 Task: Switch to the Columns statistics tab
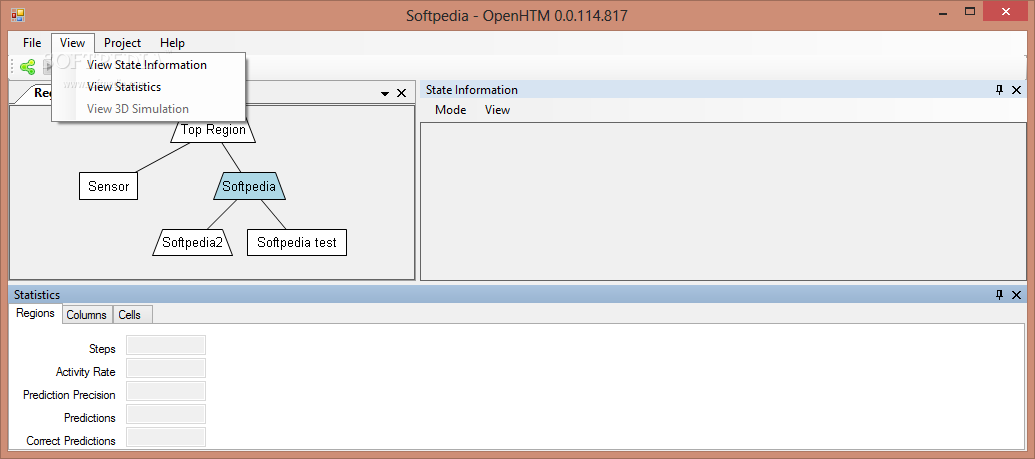[x=86, y=315]
